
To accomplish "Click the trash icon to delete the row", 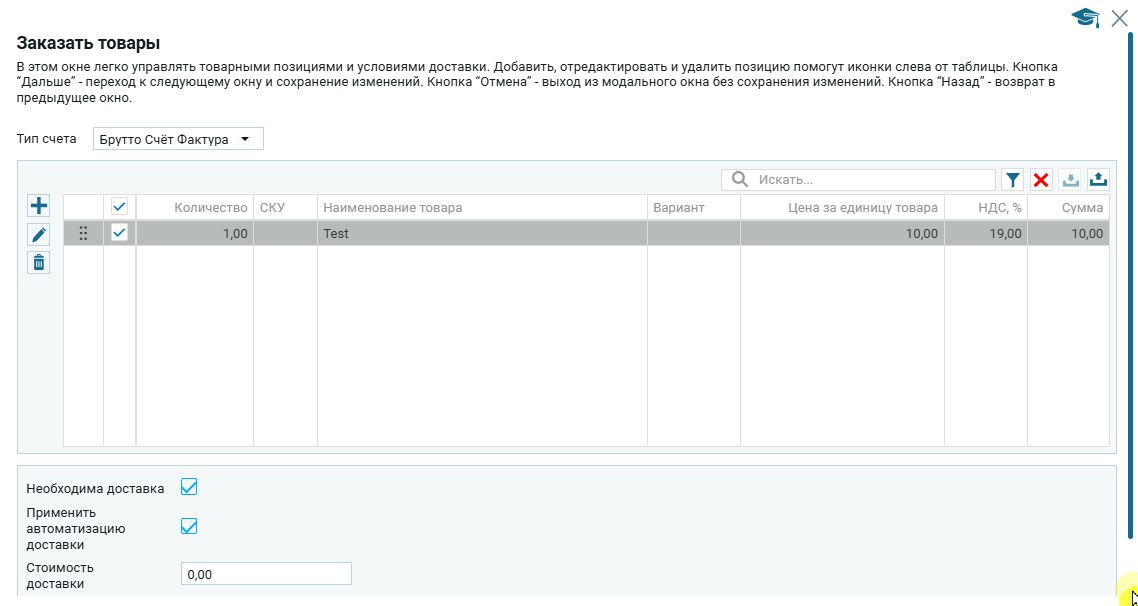I will [39, 262].
